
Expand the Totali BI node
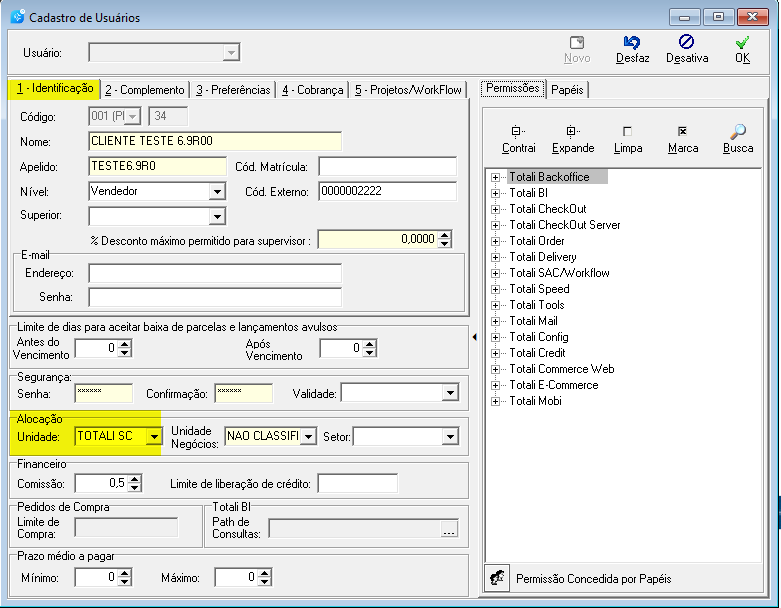(x=495, y=193)
